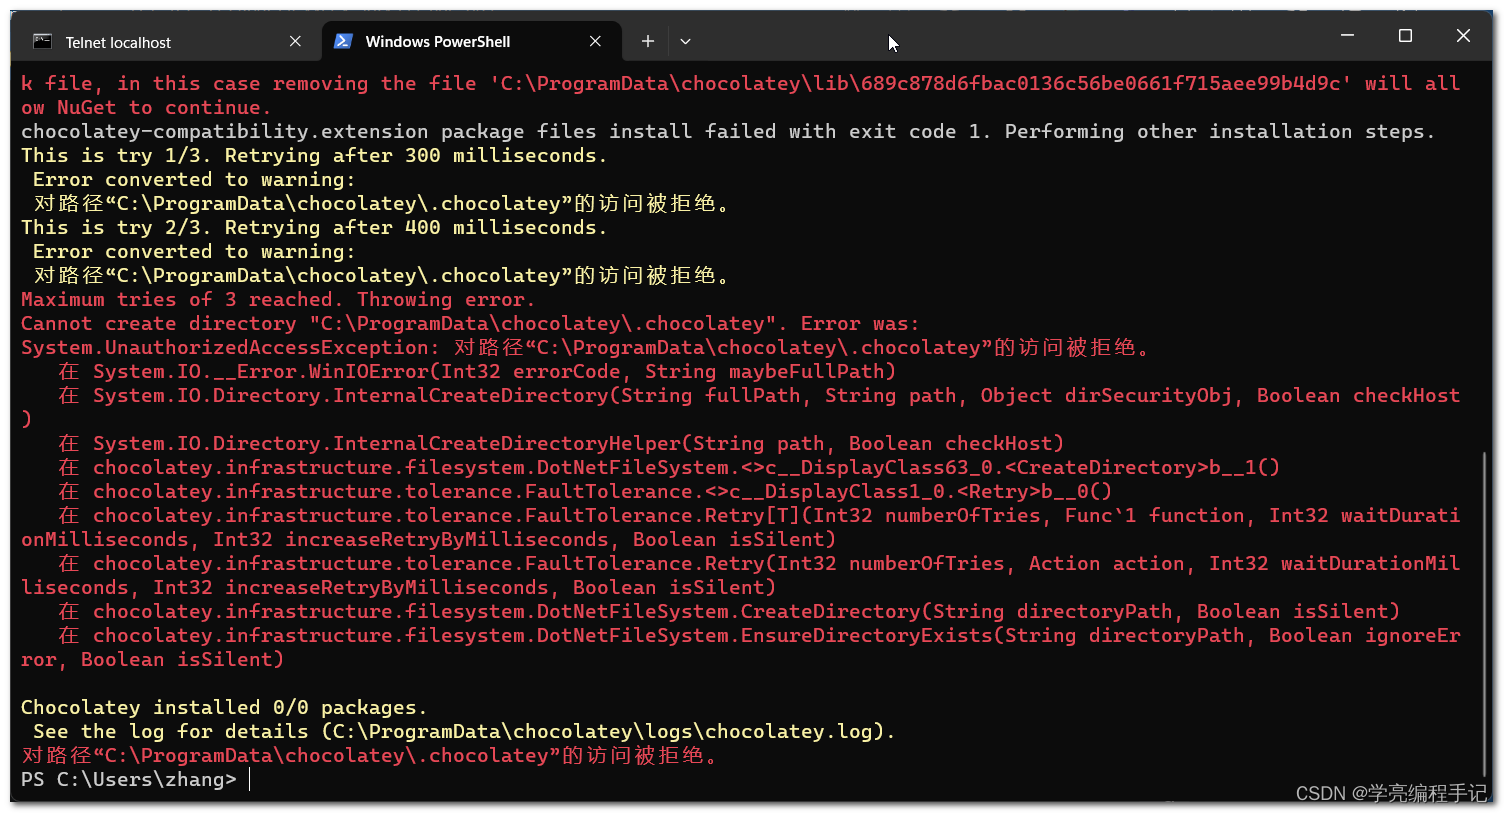Click the 'InternalCreateDirectoryHelper' stack line
1504x813 pixels.
click(561, 443)
